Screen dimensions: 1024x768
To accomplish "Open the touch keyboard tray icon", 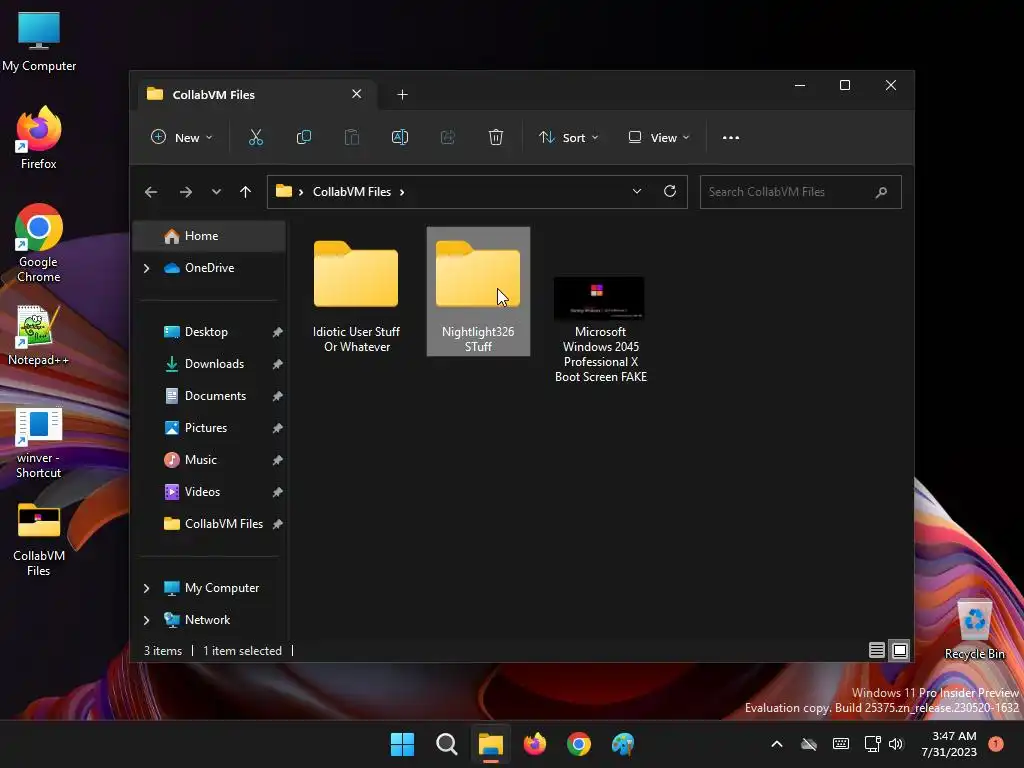I will (840, 744).
